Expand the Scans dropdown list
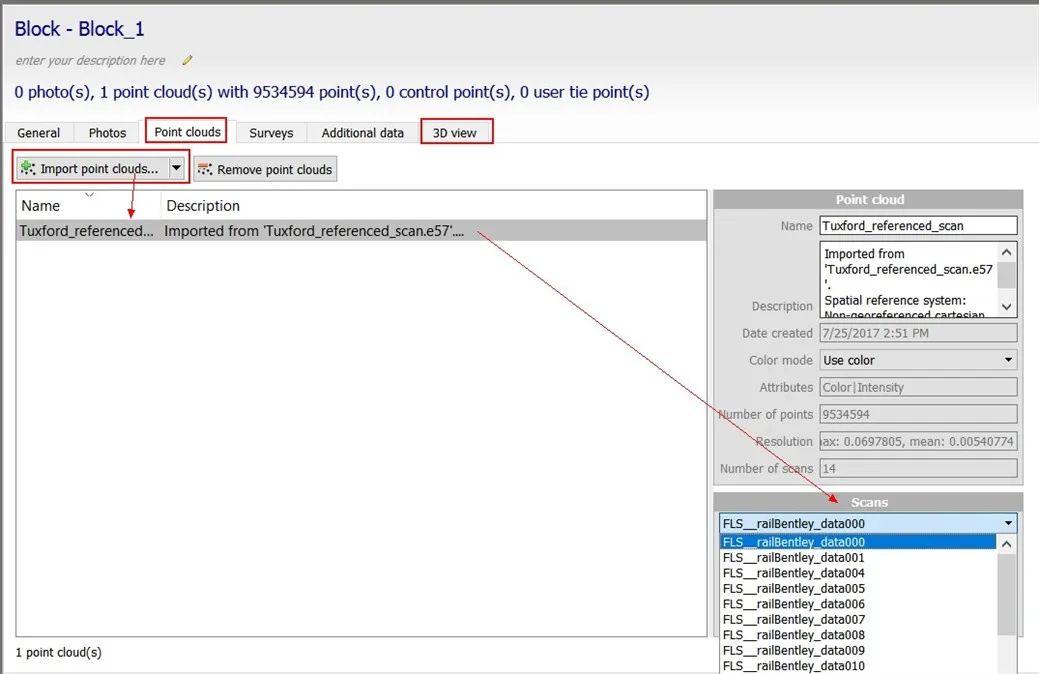Screen dimensions: 1039x674 (1008, 522)
